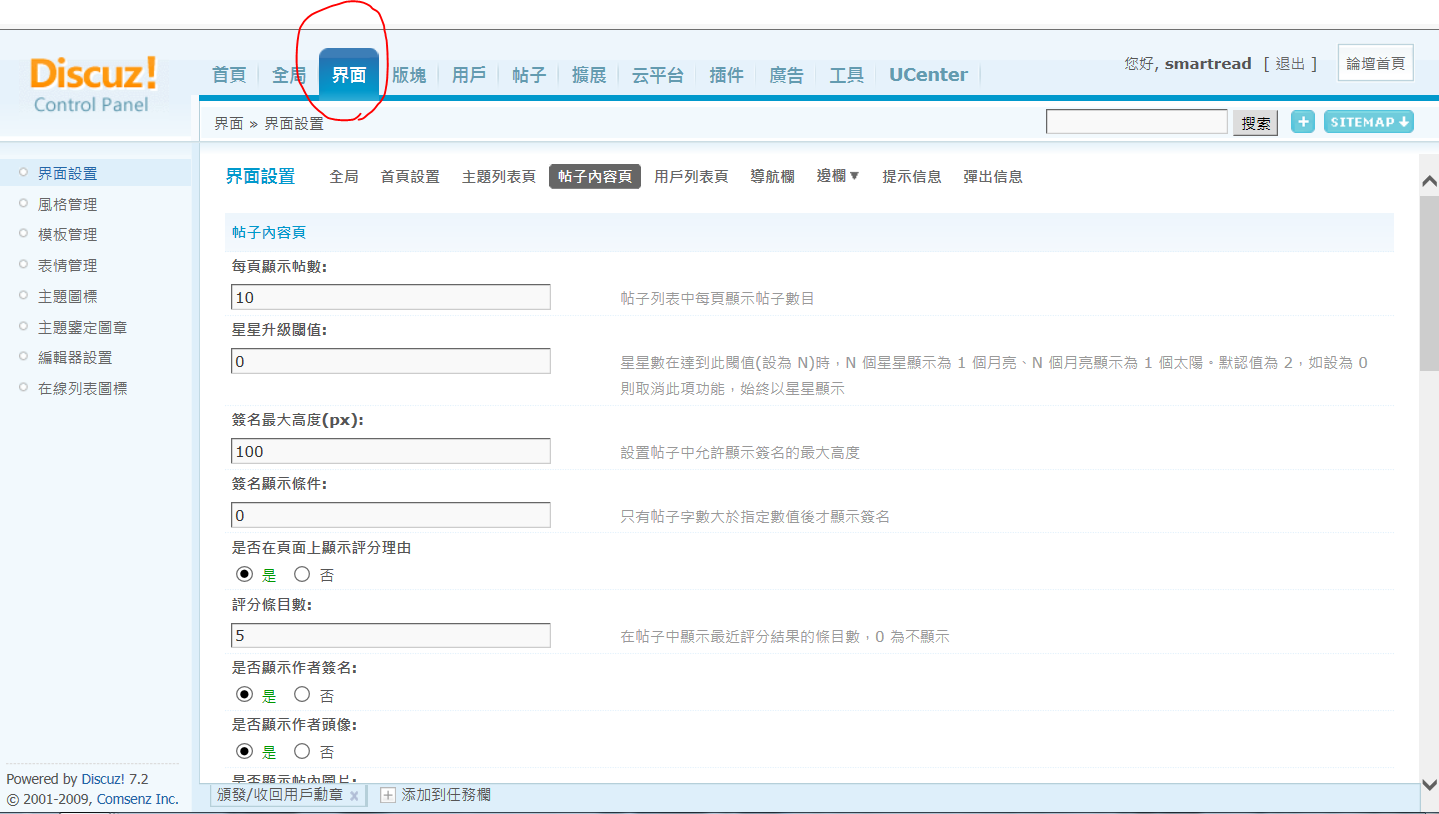Switch to the 彈出信息 sub-tab

[x=993, y=176]
